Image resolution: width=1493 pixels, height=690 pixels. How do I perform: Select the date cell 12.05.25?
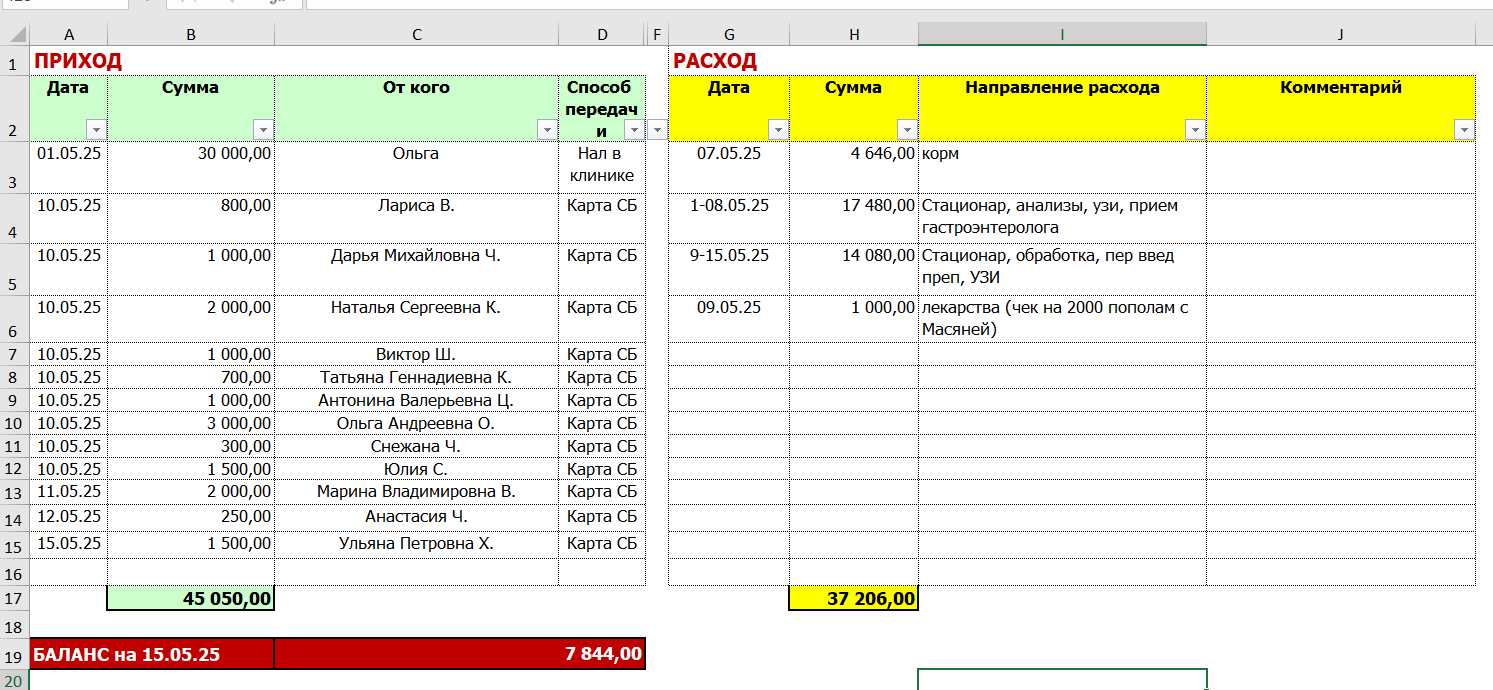pos(69,517)
